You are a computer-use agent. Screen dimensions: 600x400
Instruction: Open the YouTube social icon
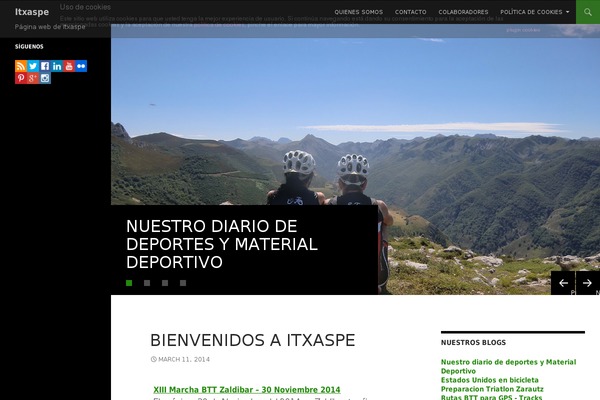click(x=69, y=66)
